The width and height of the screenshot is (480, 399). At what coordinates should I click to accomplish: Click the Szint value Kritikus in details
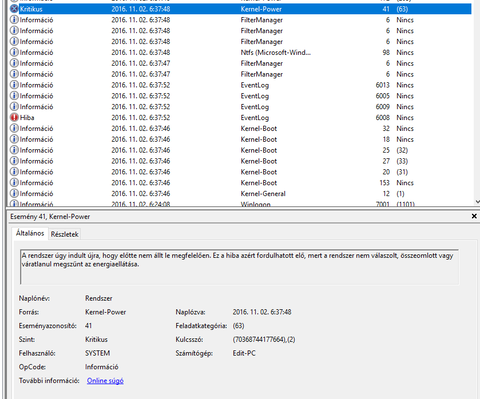coord(96,339)
